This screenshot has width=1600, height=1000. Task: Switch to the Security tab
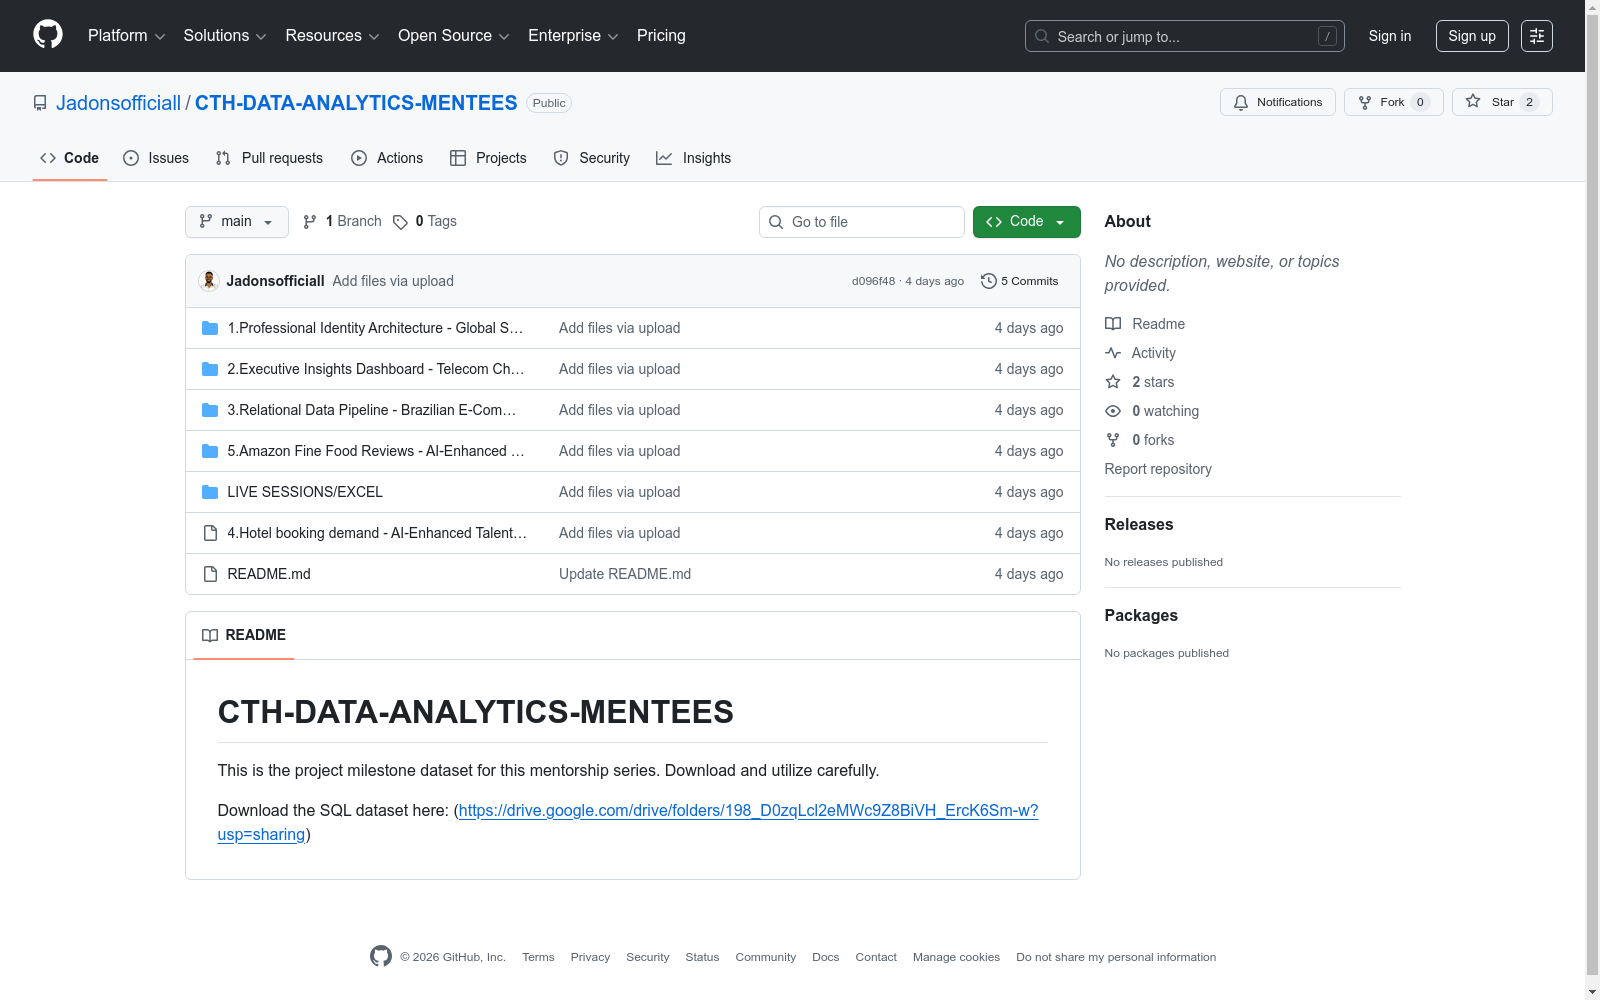click(x=592, y=158)
